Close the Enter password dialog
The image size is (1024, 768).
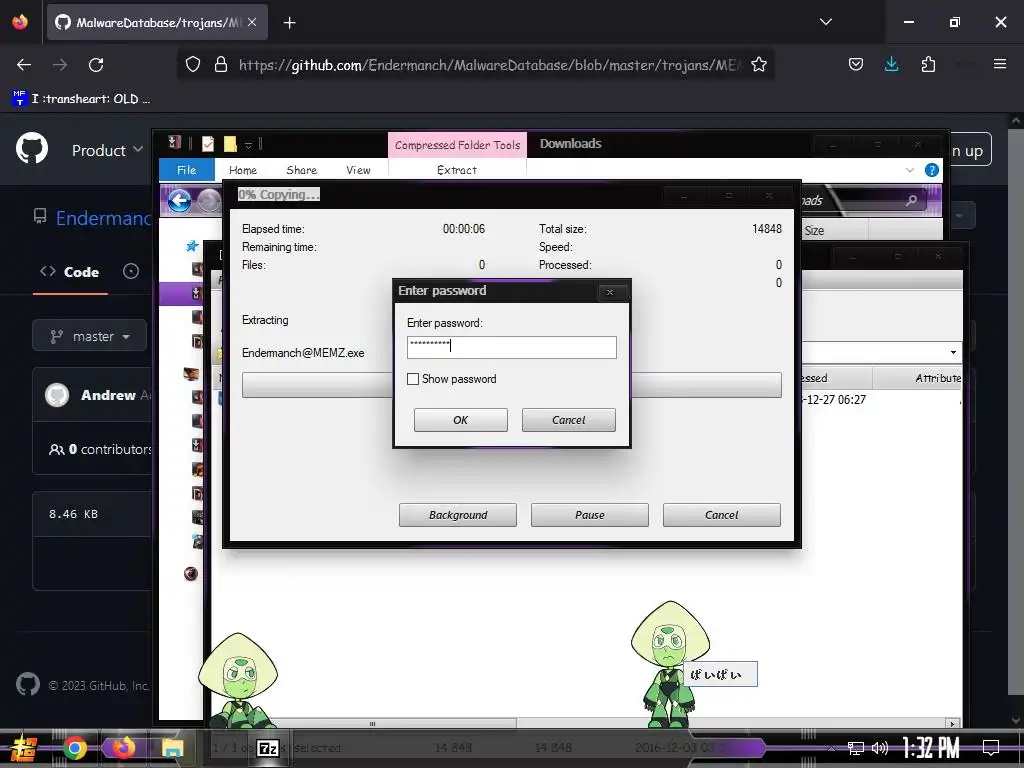point(609,292)
